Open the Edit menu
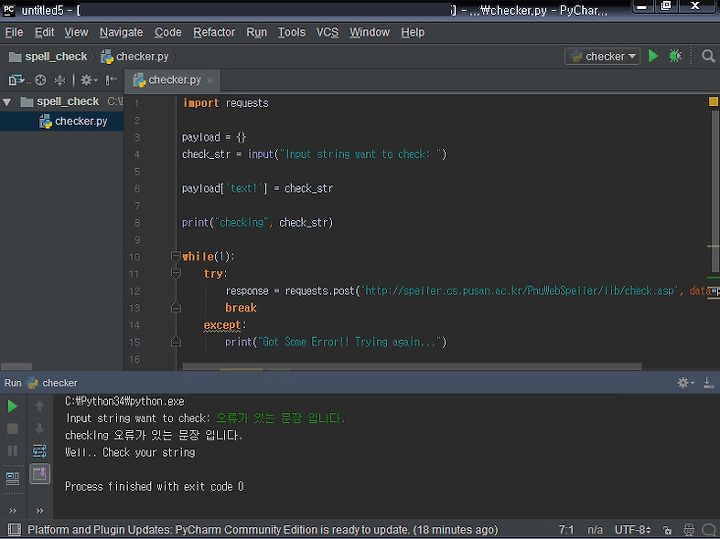This screenshot has height=539, width=720. pos(44,32)
